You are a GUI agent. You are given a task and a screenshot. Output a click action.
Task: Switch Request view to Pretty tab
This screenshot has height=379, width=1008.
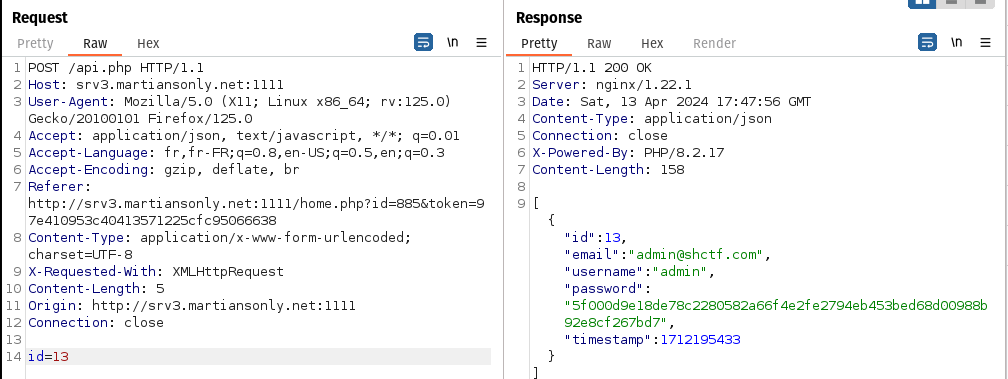[35, 44]
